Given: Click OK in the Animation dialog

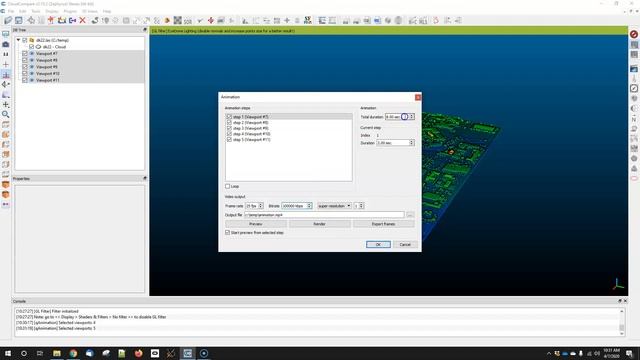Looking at the screenshot, I should click(x=378, y=244).
